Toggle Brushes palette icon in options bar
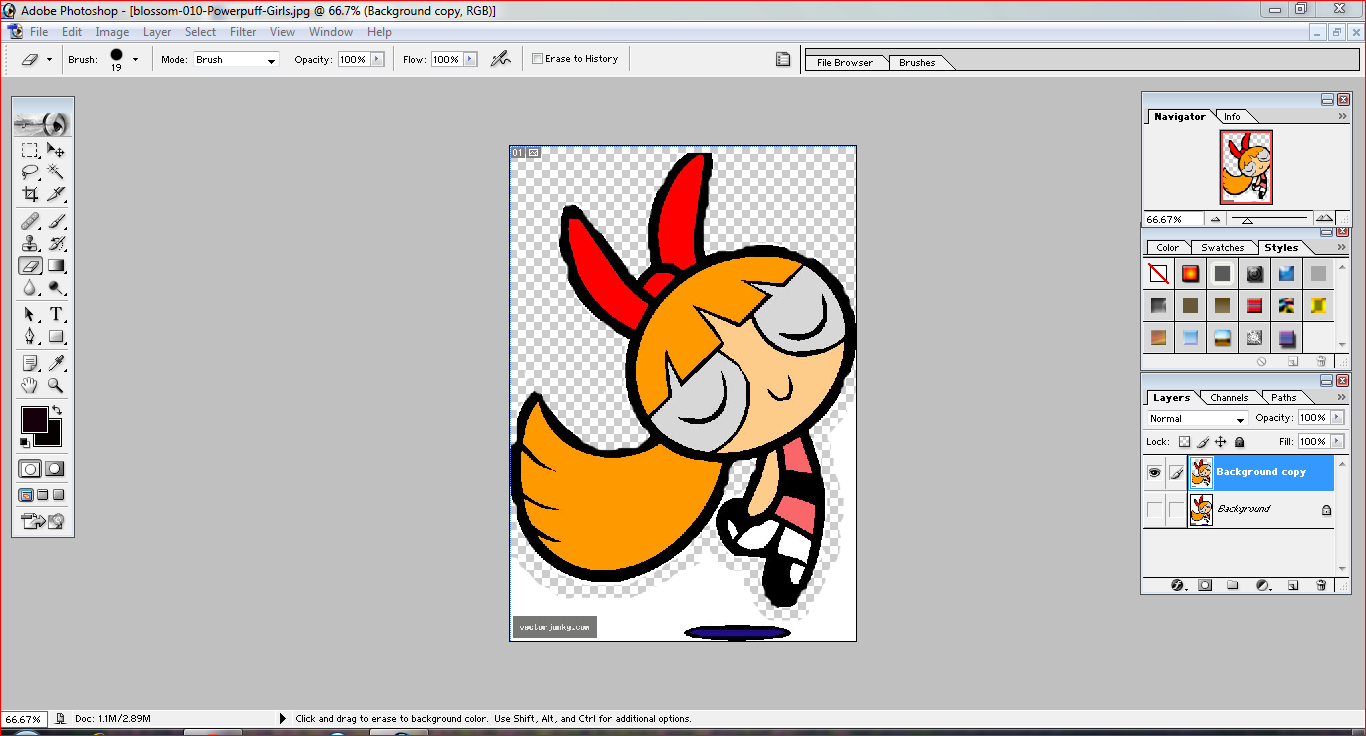This screenshot has width=1366, height=736. coord(783,59)
